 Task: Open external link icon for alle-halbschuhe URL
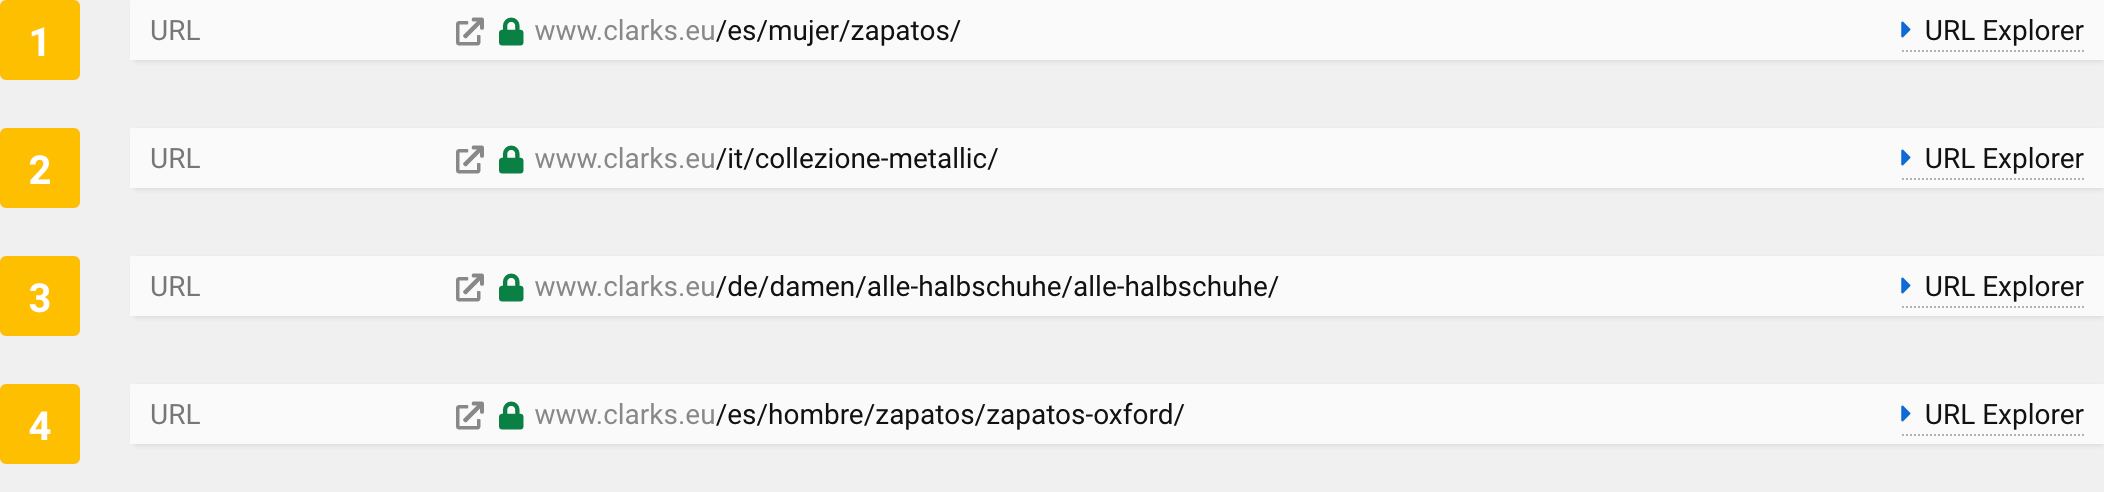[469, 288]
